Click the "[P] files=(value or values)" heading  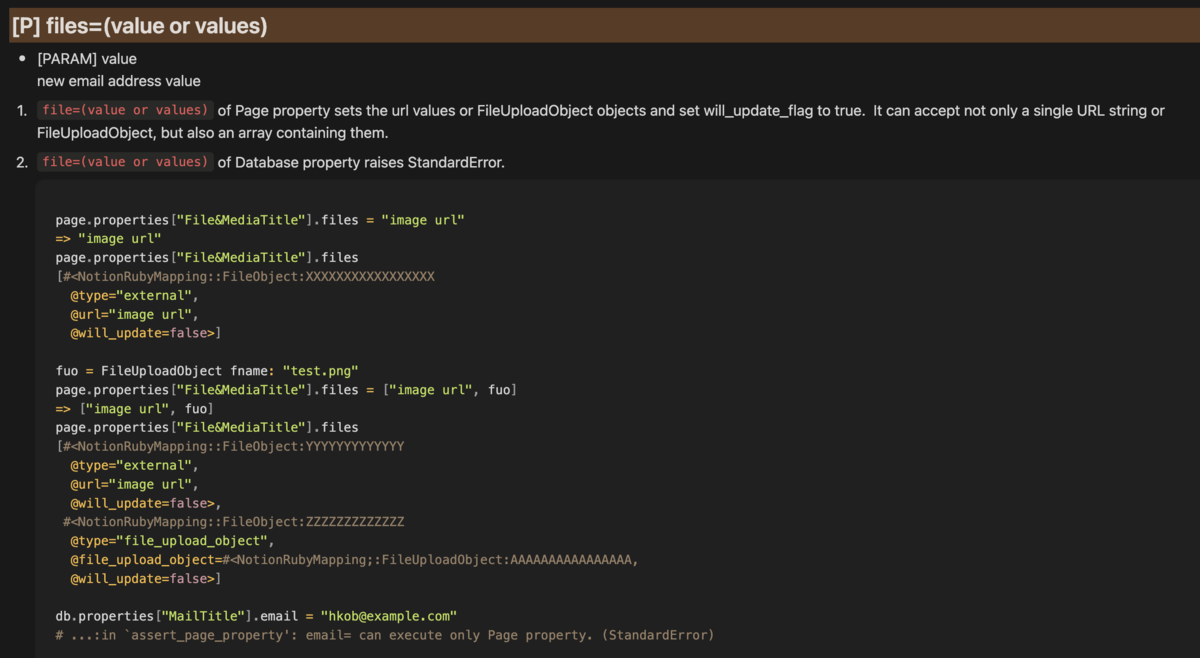coord(140,27)
